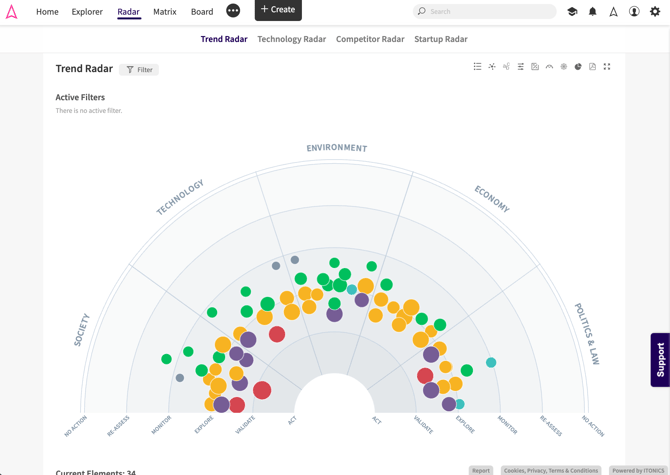This screenshot has height=475, width=670.
Task: Open user profile icon
Action: tap(634, 12)
